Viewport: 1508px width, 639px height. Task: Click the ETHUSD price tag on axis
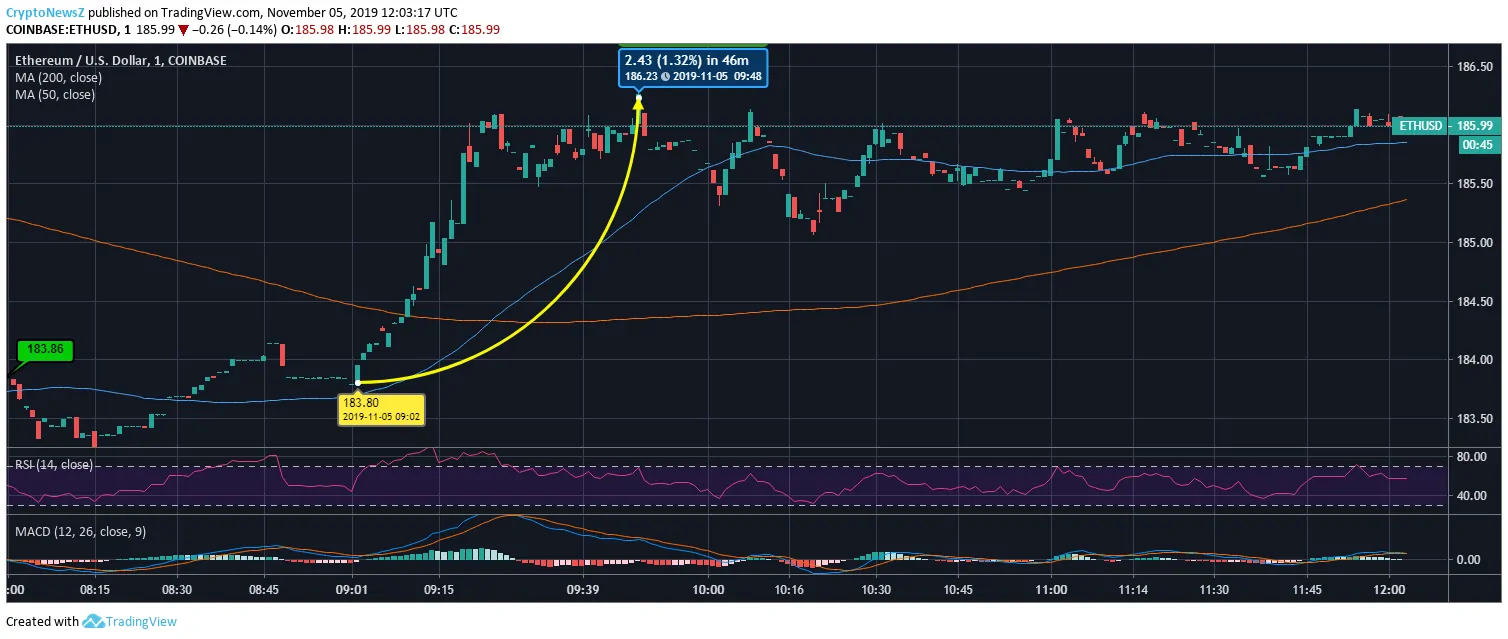pos(1420,126)
